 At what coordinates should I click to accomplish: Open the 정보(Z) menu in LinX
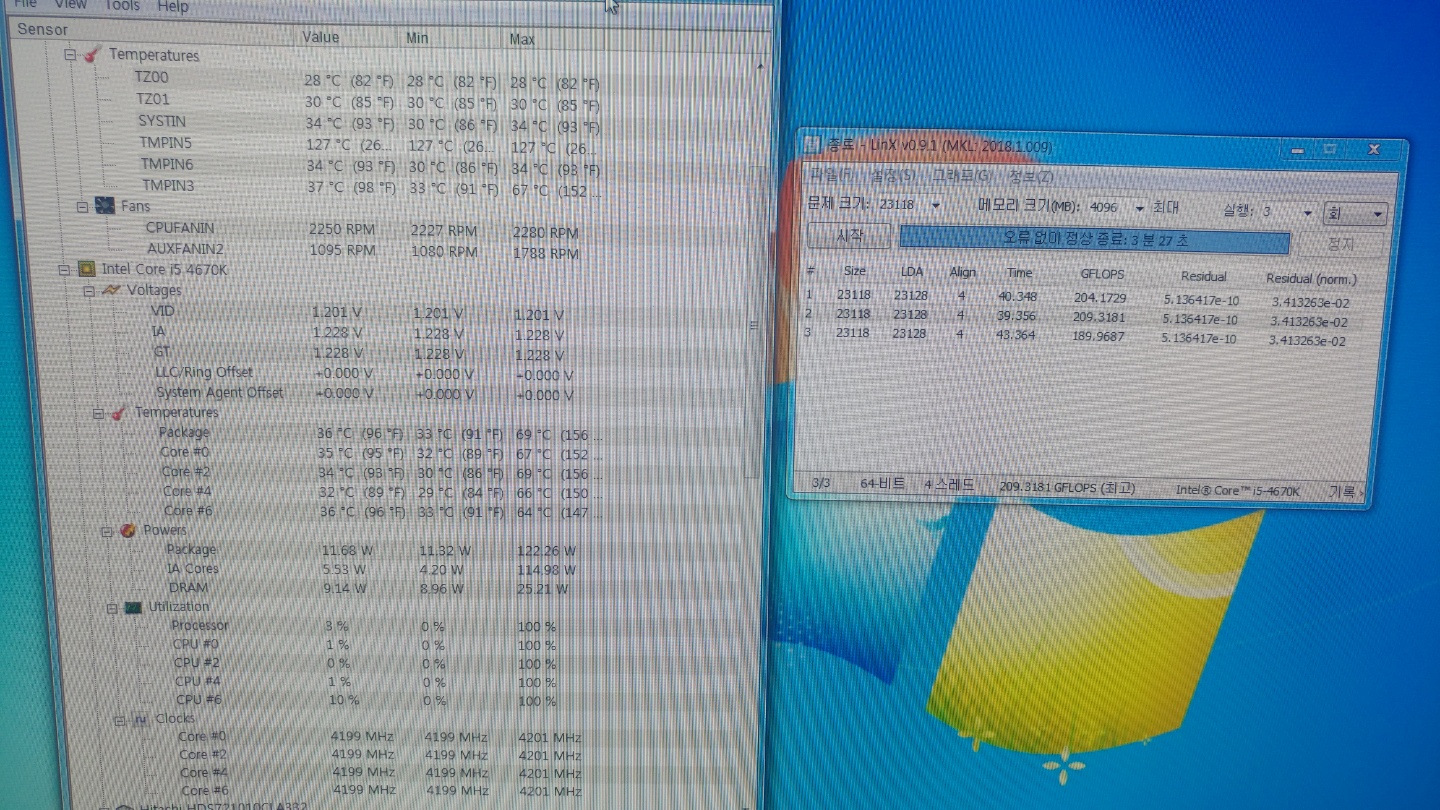tap(1030, 178)
